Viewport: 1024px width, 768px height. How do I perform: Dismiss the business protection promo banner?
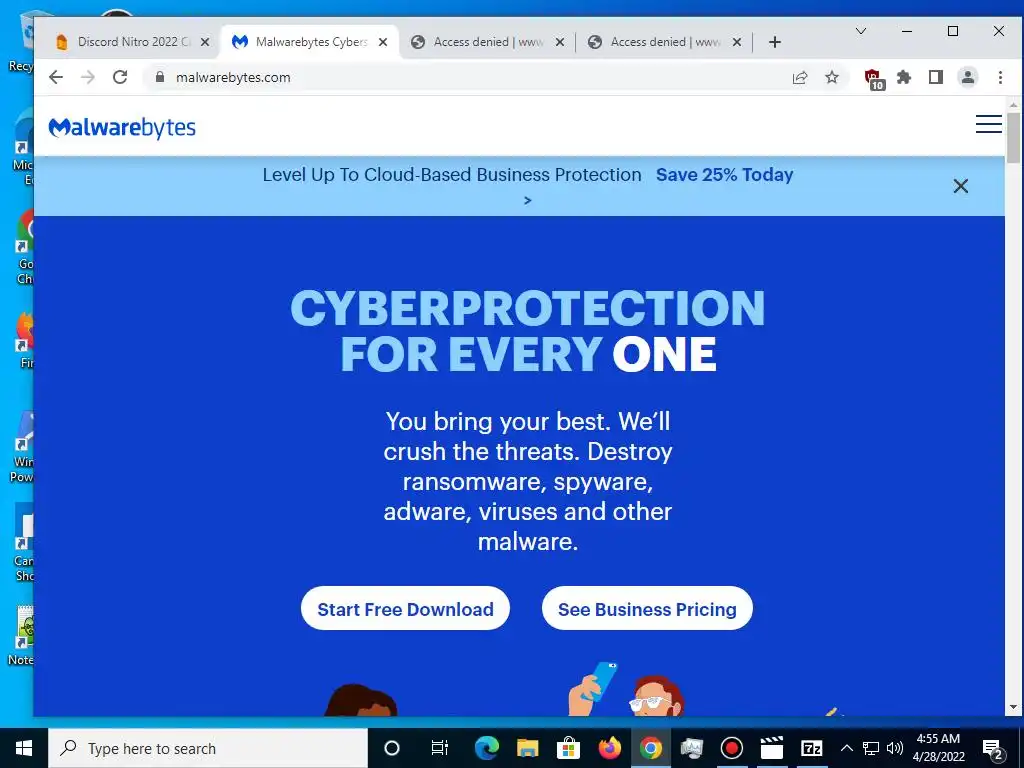pos(961,186)
